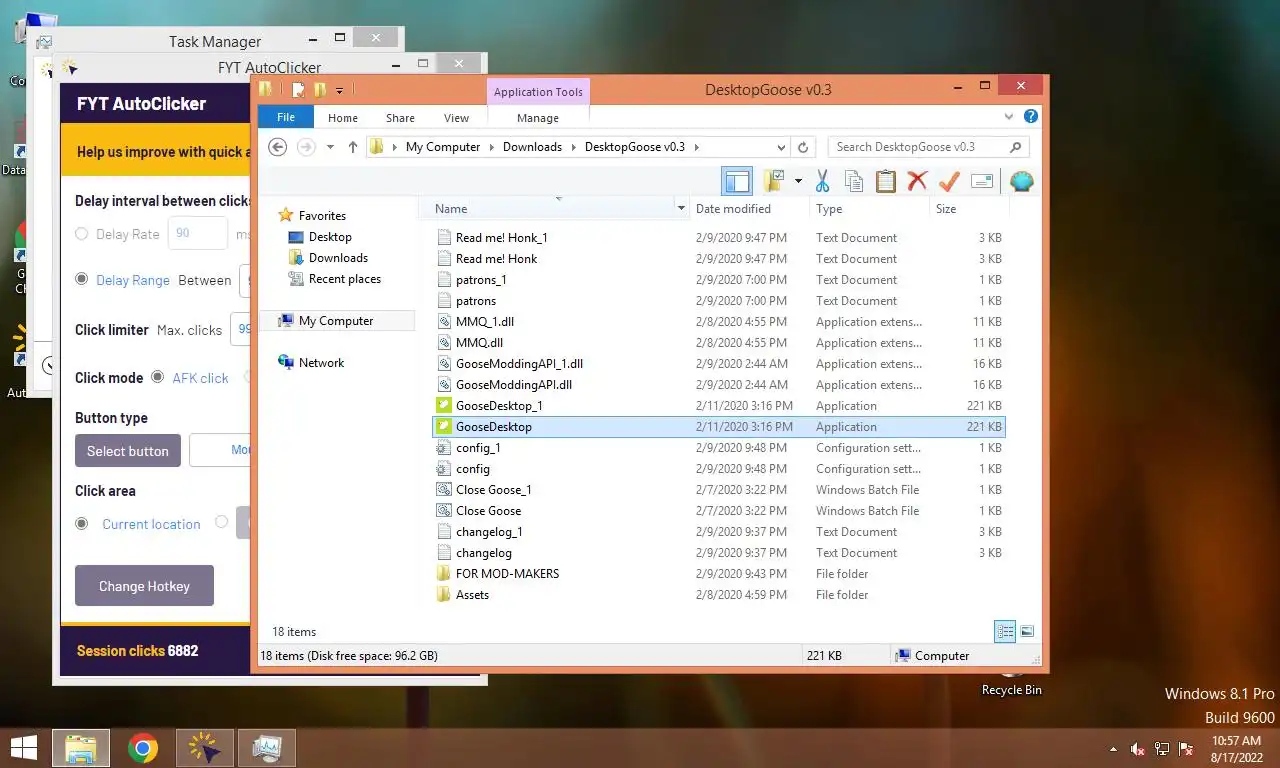Click the Properties icon in Quick Access Toolbar
Viewport: 1280px width, 768px height.
coord(298,90)
